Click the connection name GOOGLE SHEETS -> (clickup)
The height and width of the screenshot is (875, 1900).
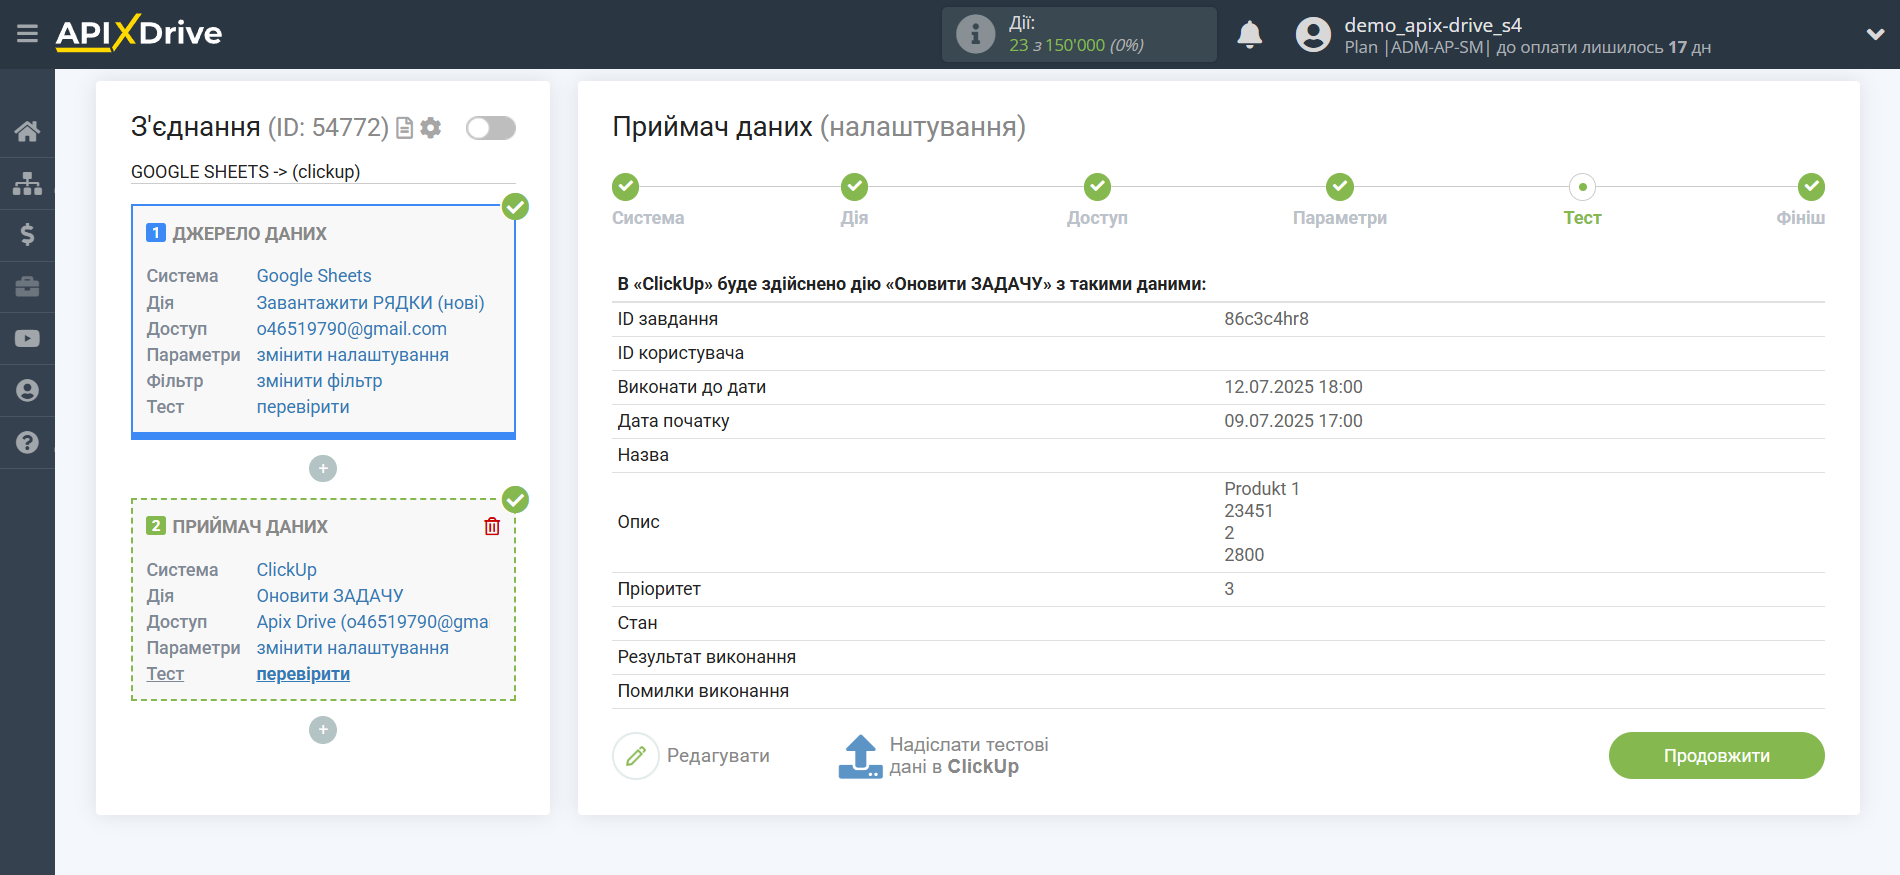click(246, 172)
